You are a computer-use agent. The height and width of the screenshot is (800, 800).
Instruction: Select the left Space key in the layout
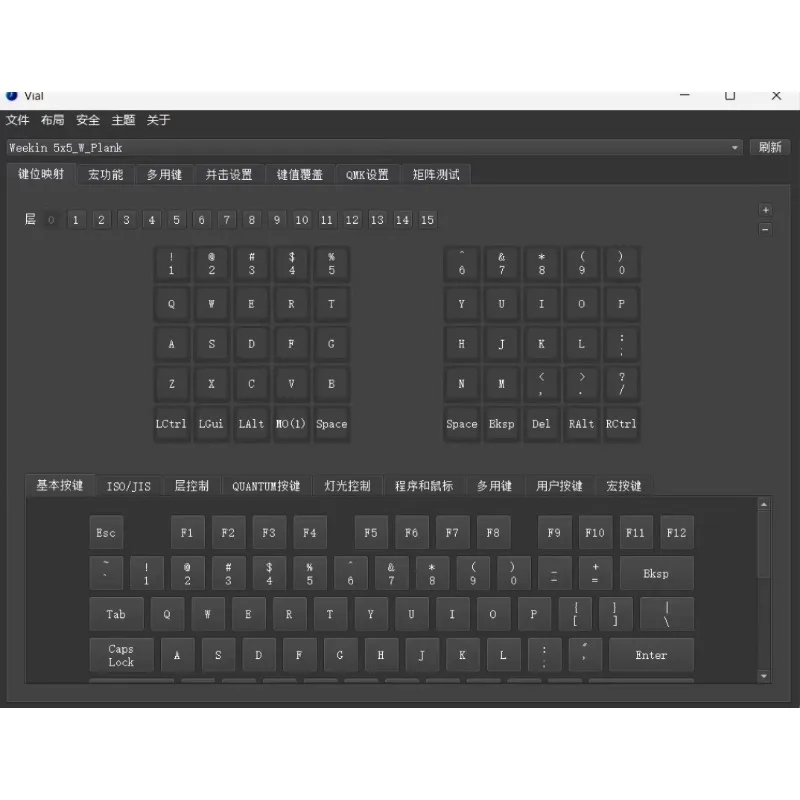click(x=332, y=423)
